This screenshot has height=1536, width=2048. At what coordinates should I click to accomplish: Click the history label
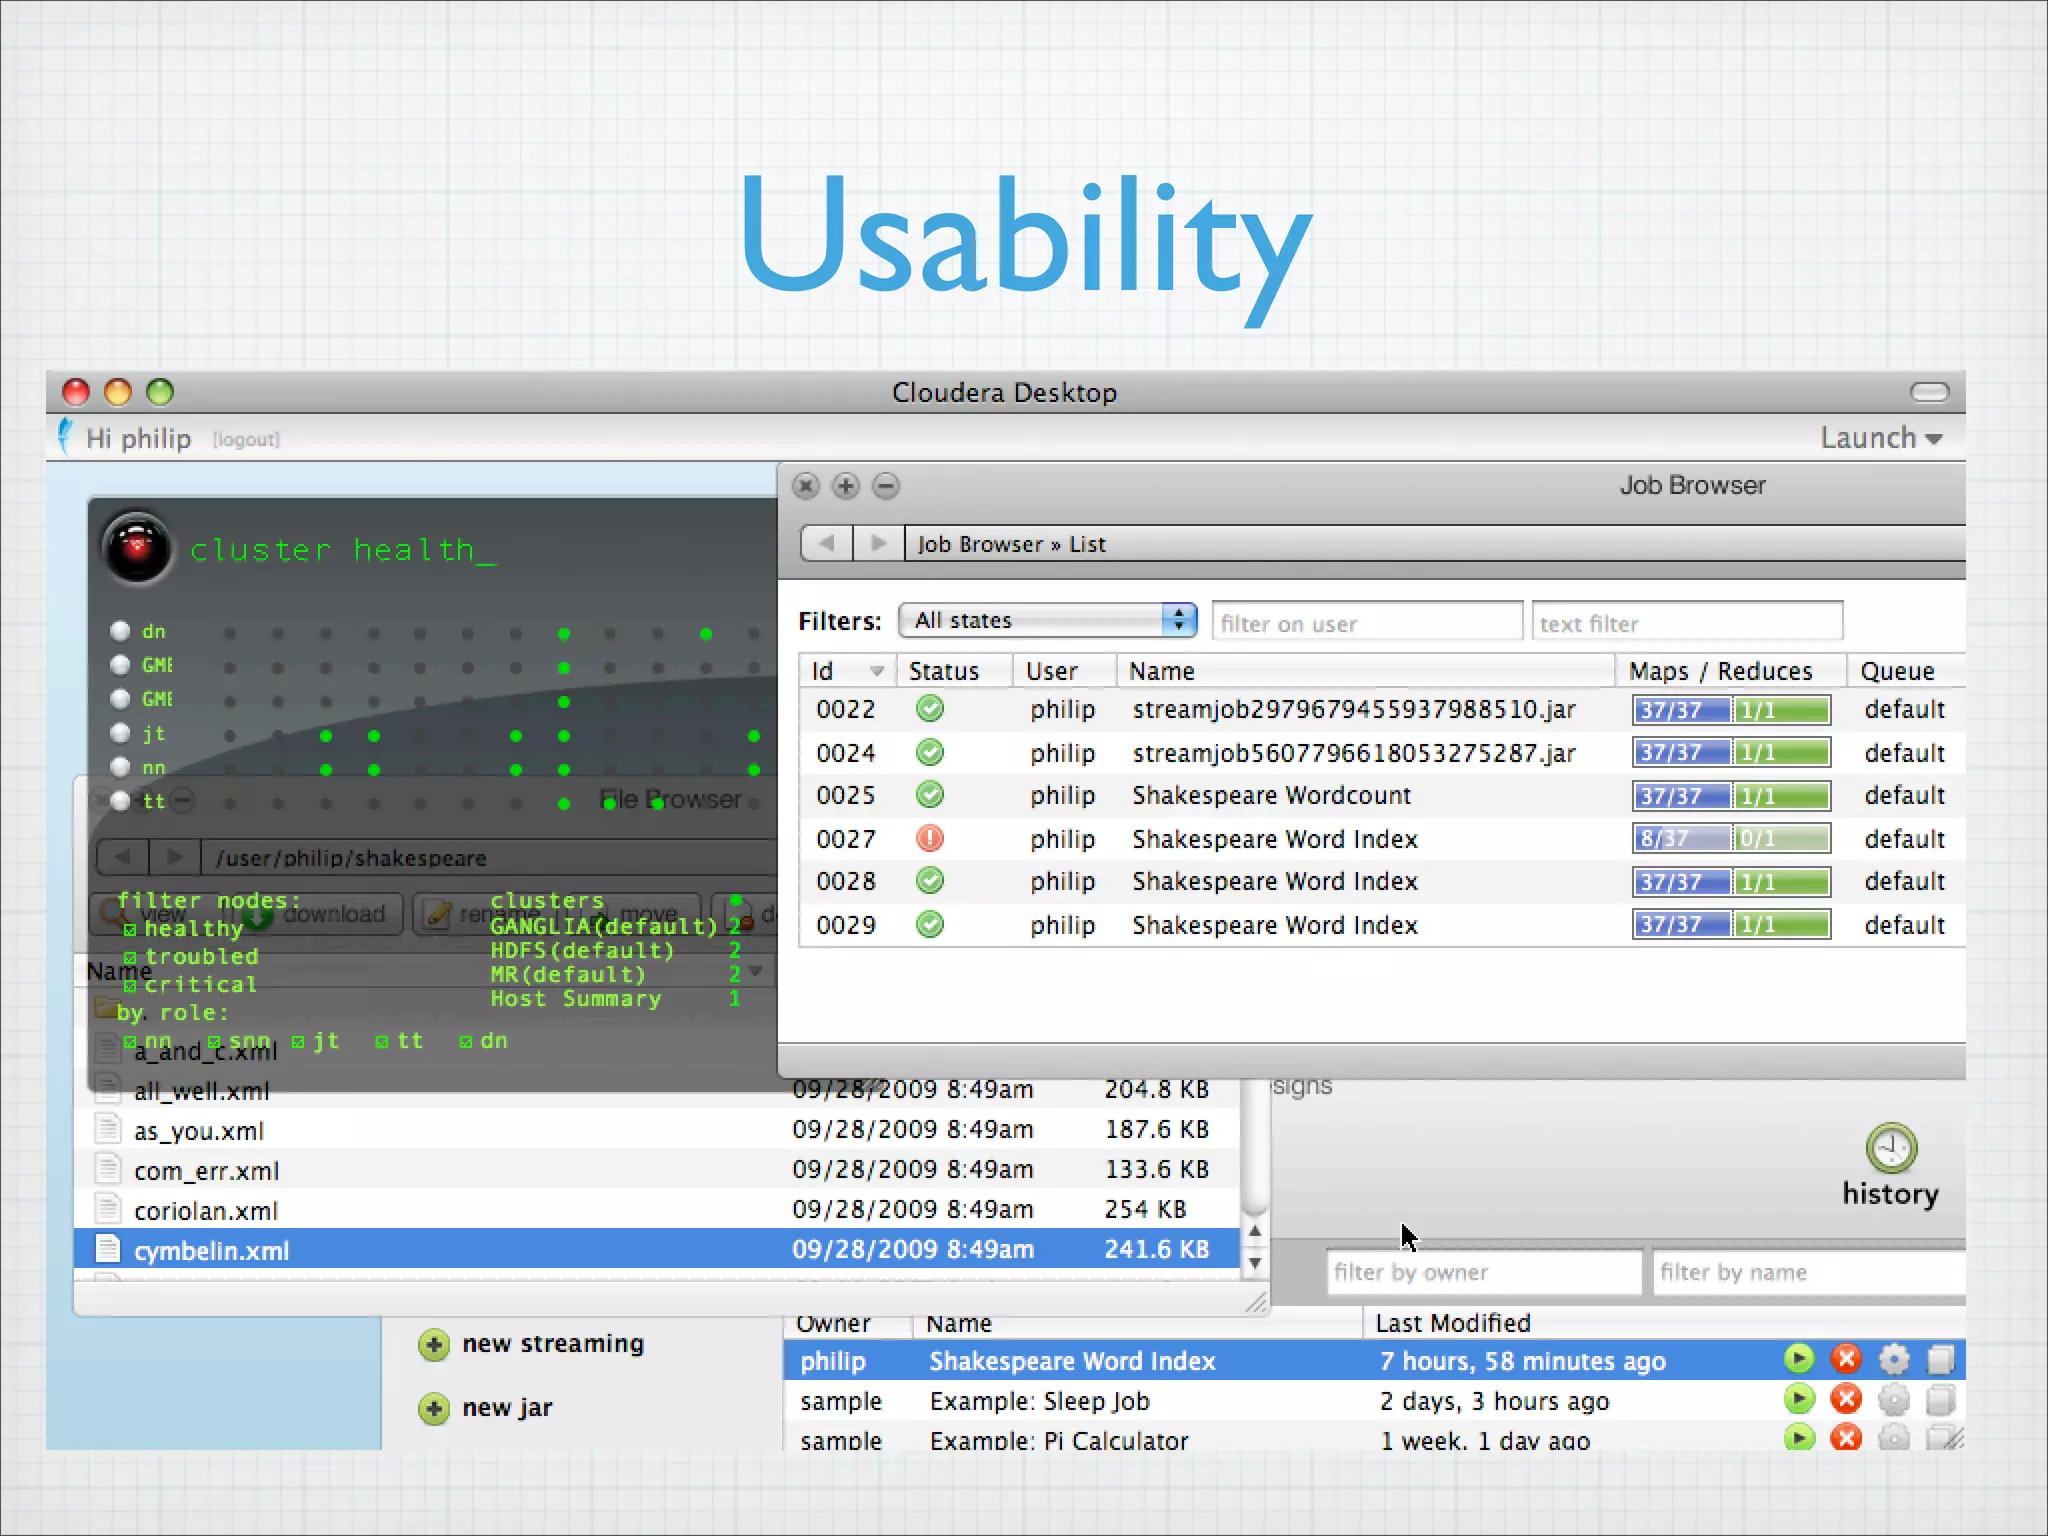pos(1890,1193)
